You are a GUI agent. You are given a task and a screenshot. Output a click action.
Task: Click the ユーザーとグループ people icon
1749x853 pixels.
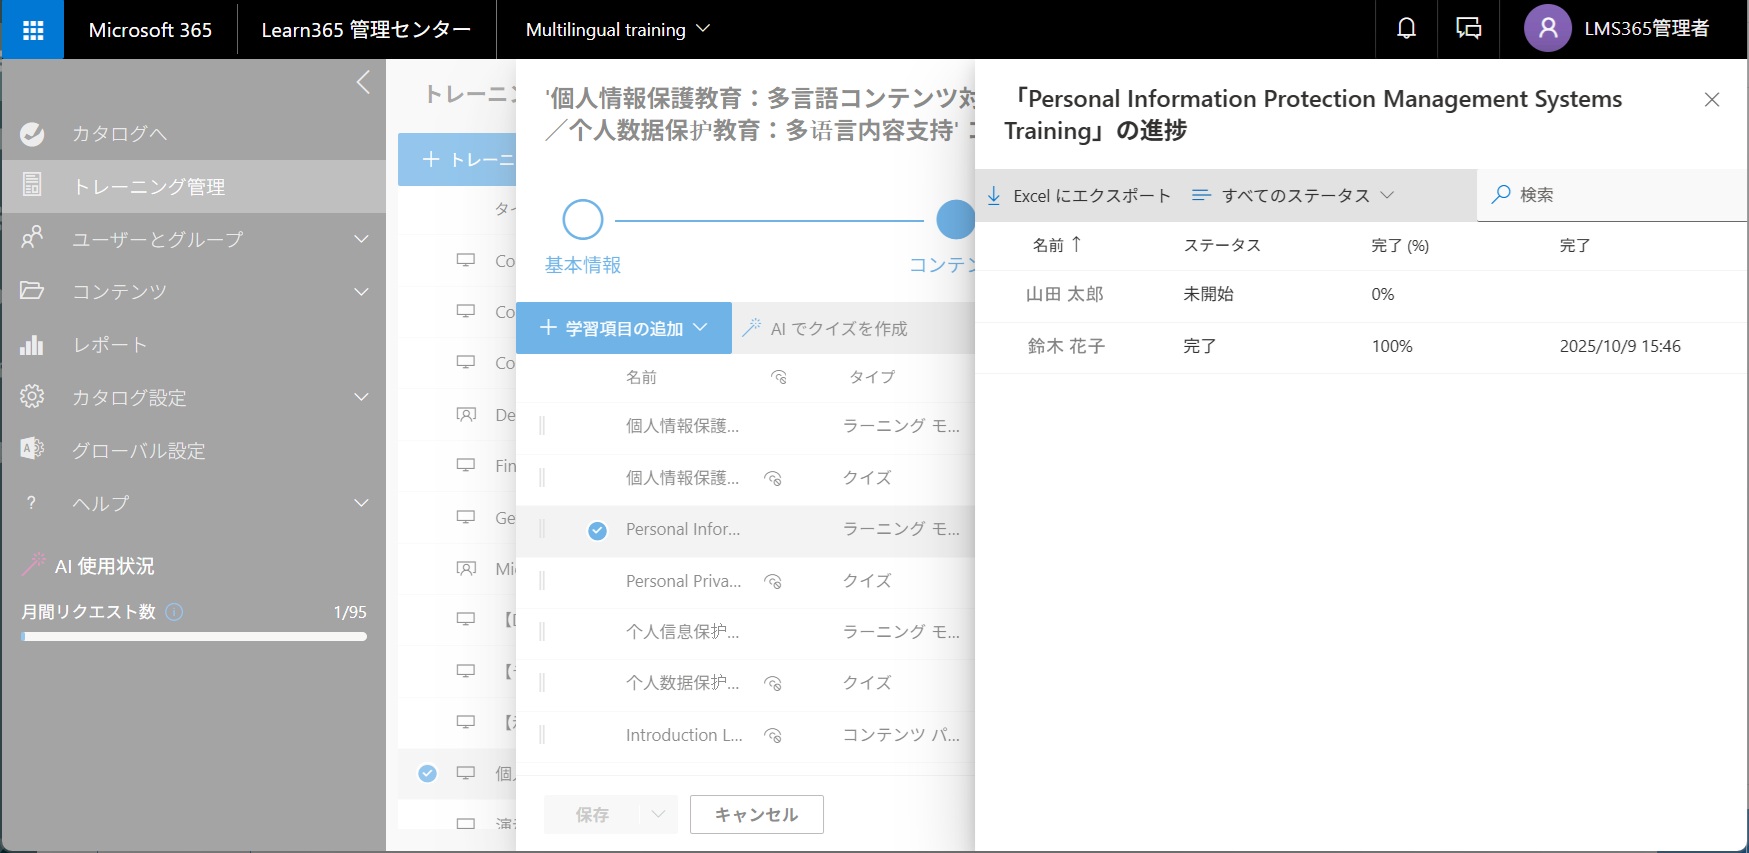pyautogui.click(x=32, y=238)
